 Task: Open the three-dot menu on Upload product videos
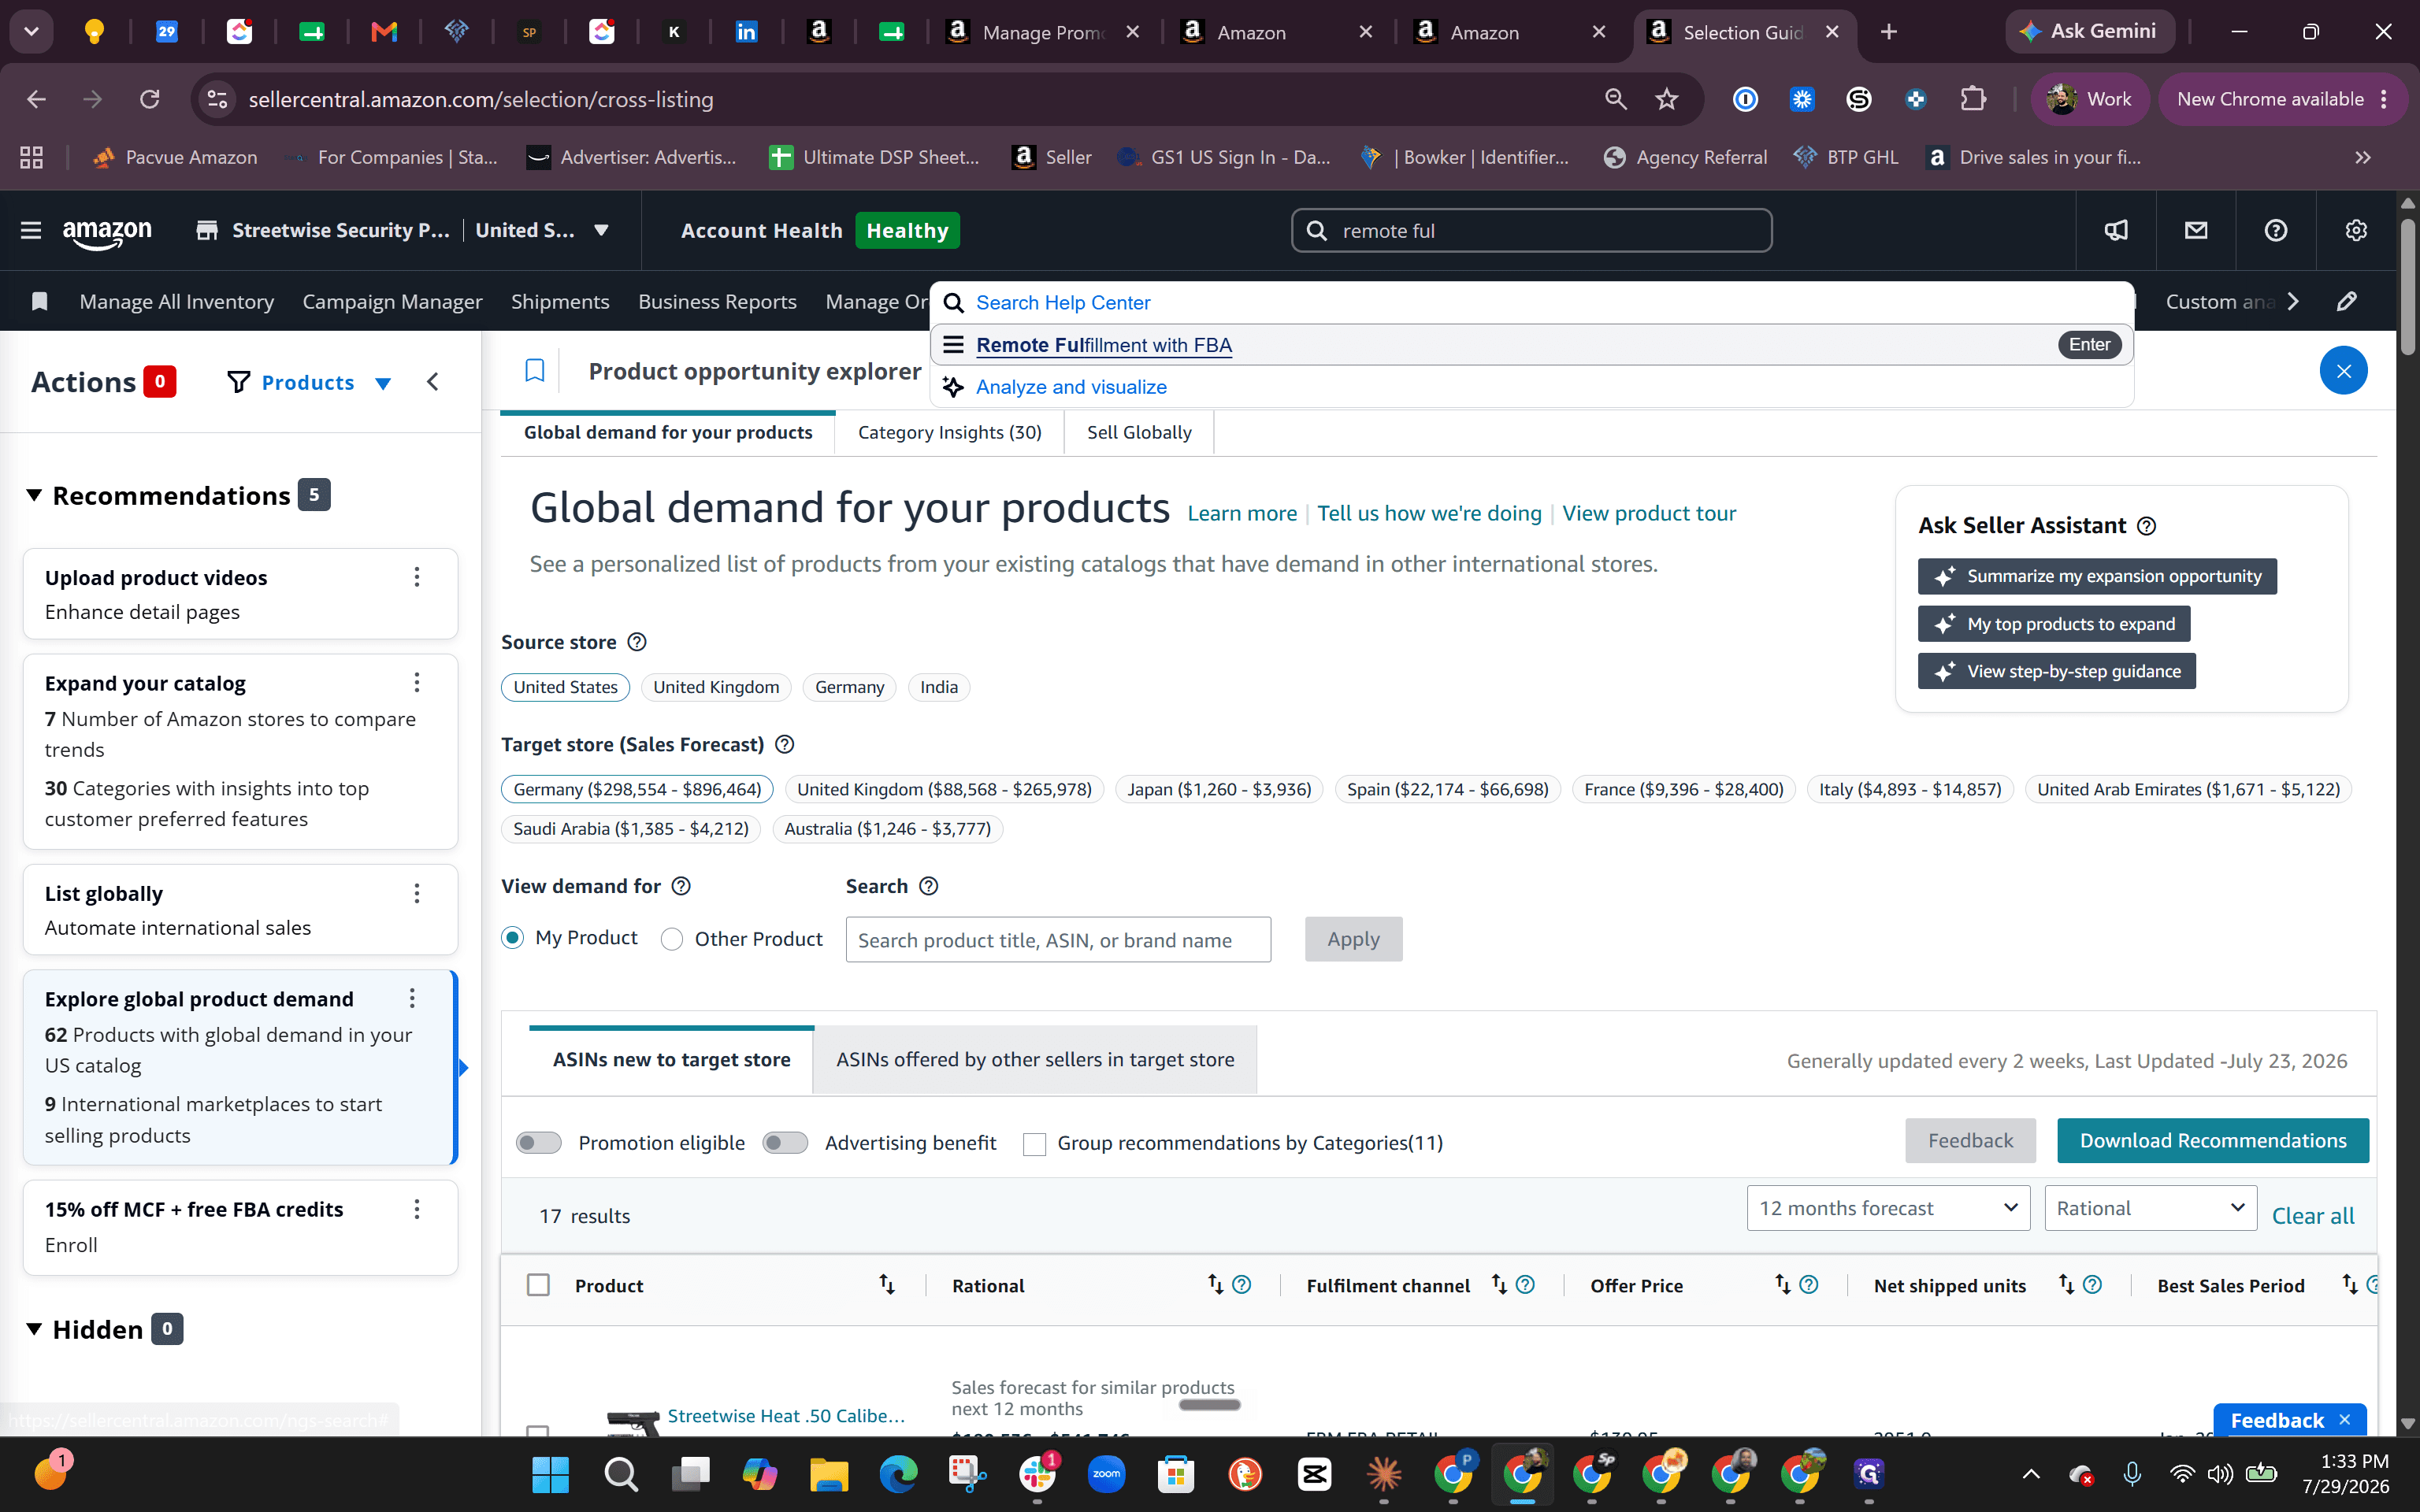coord(417,577)
